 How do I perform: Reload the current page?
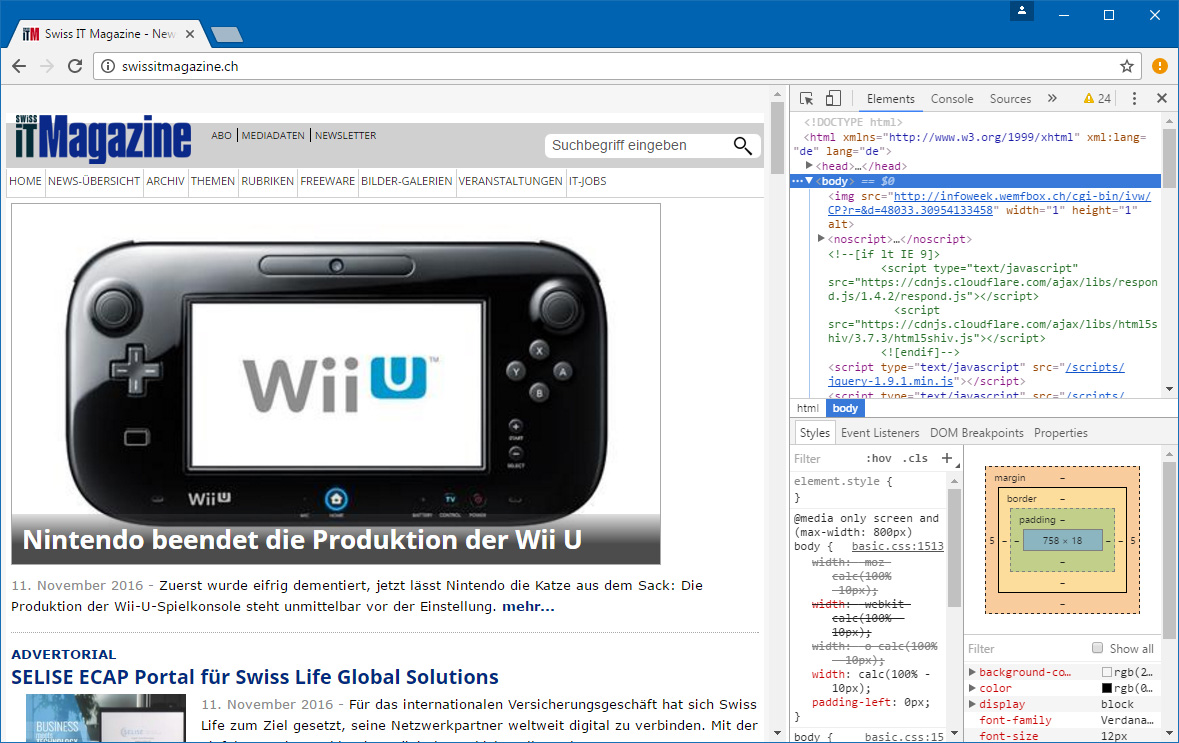pyautogui.click(x=74, y=66)
